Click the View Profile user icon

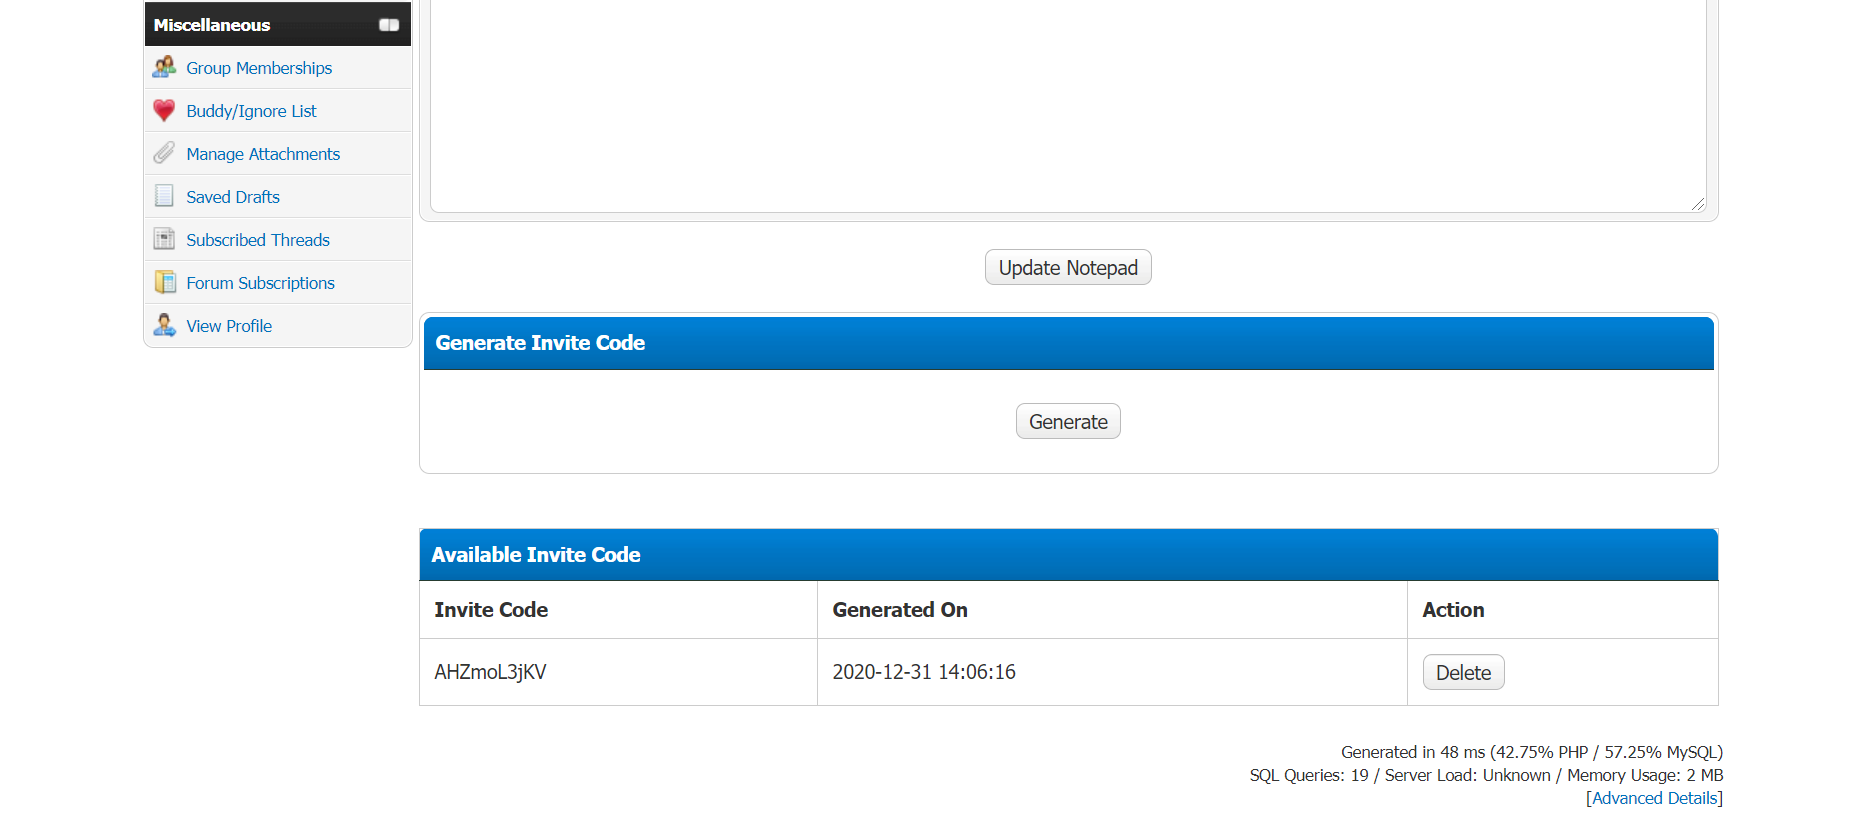tap(164, 325)
